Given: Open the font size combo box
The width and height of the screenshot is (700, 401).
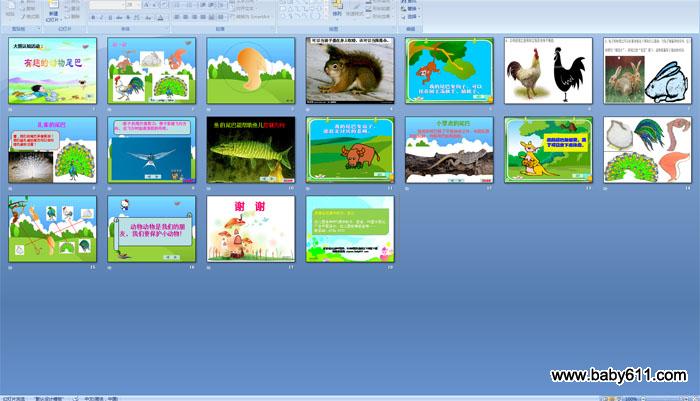Looking at the screenshot, I should [131, 5].
